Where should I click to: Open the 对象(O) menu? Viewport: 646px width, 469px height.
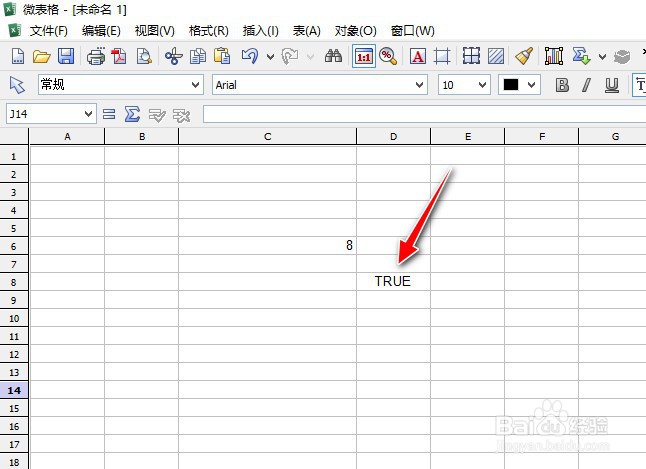pos(356,30)
